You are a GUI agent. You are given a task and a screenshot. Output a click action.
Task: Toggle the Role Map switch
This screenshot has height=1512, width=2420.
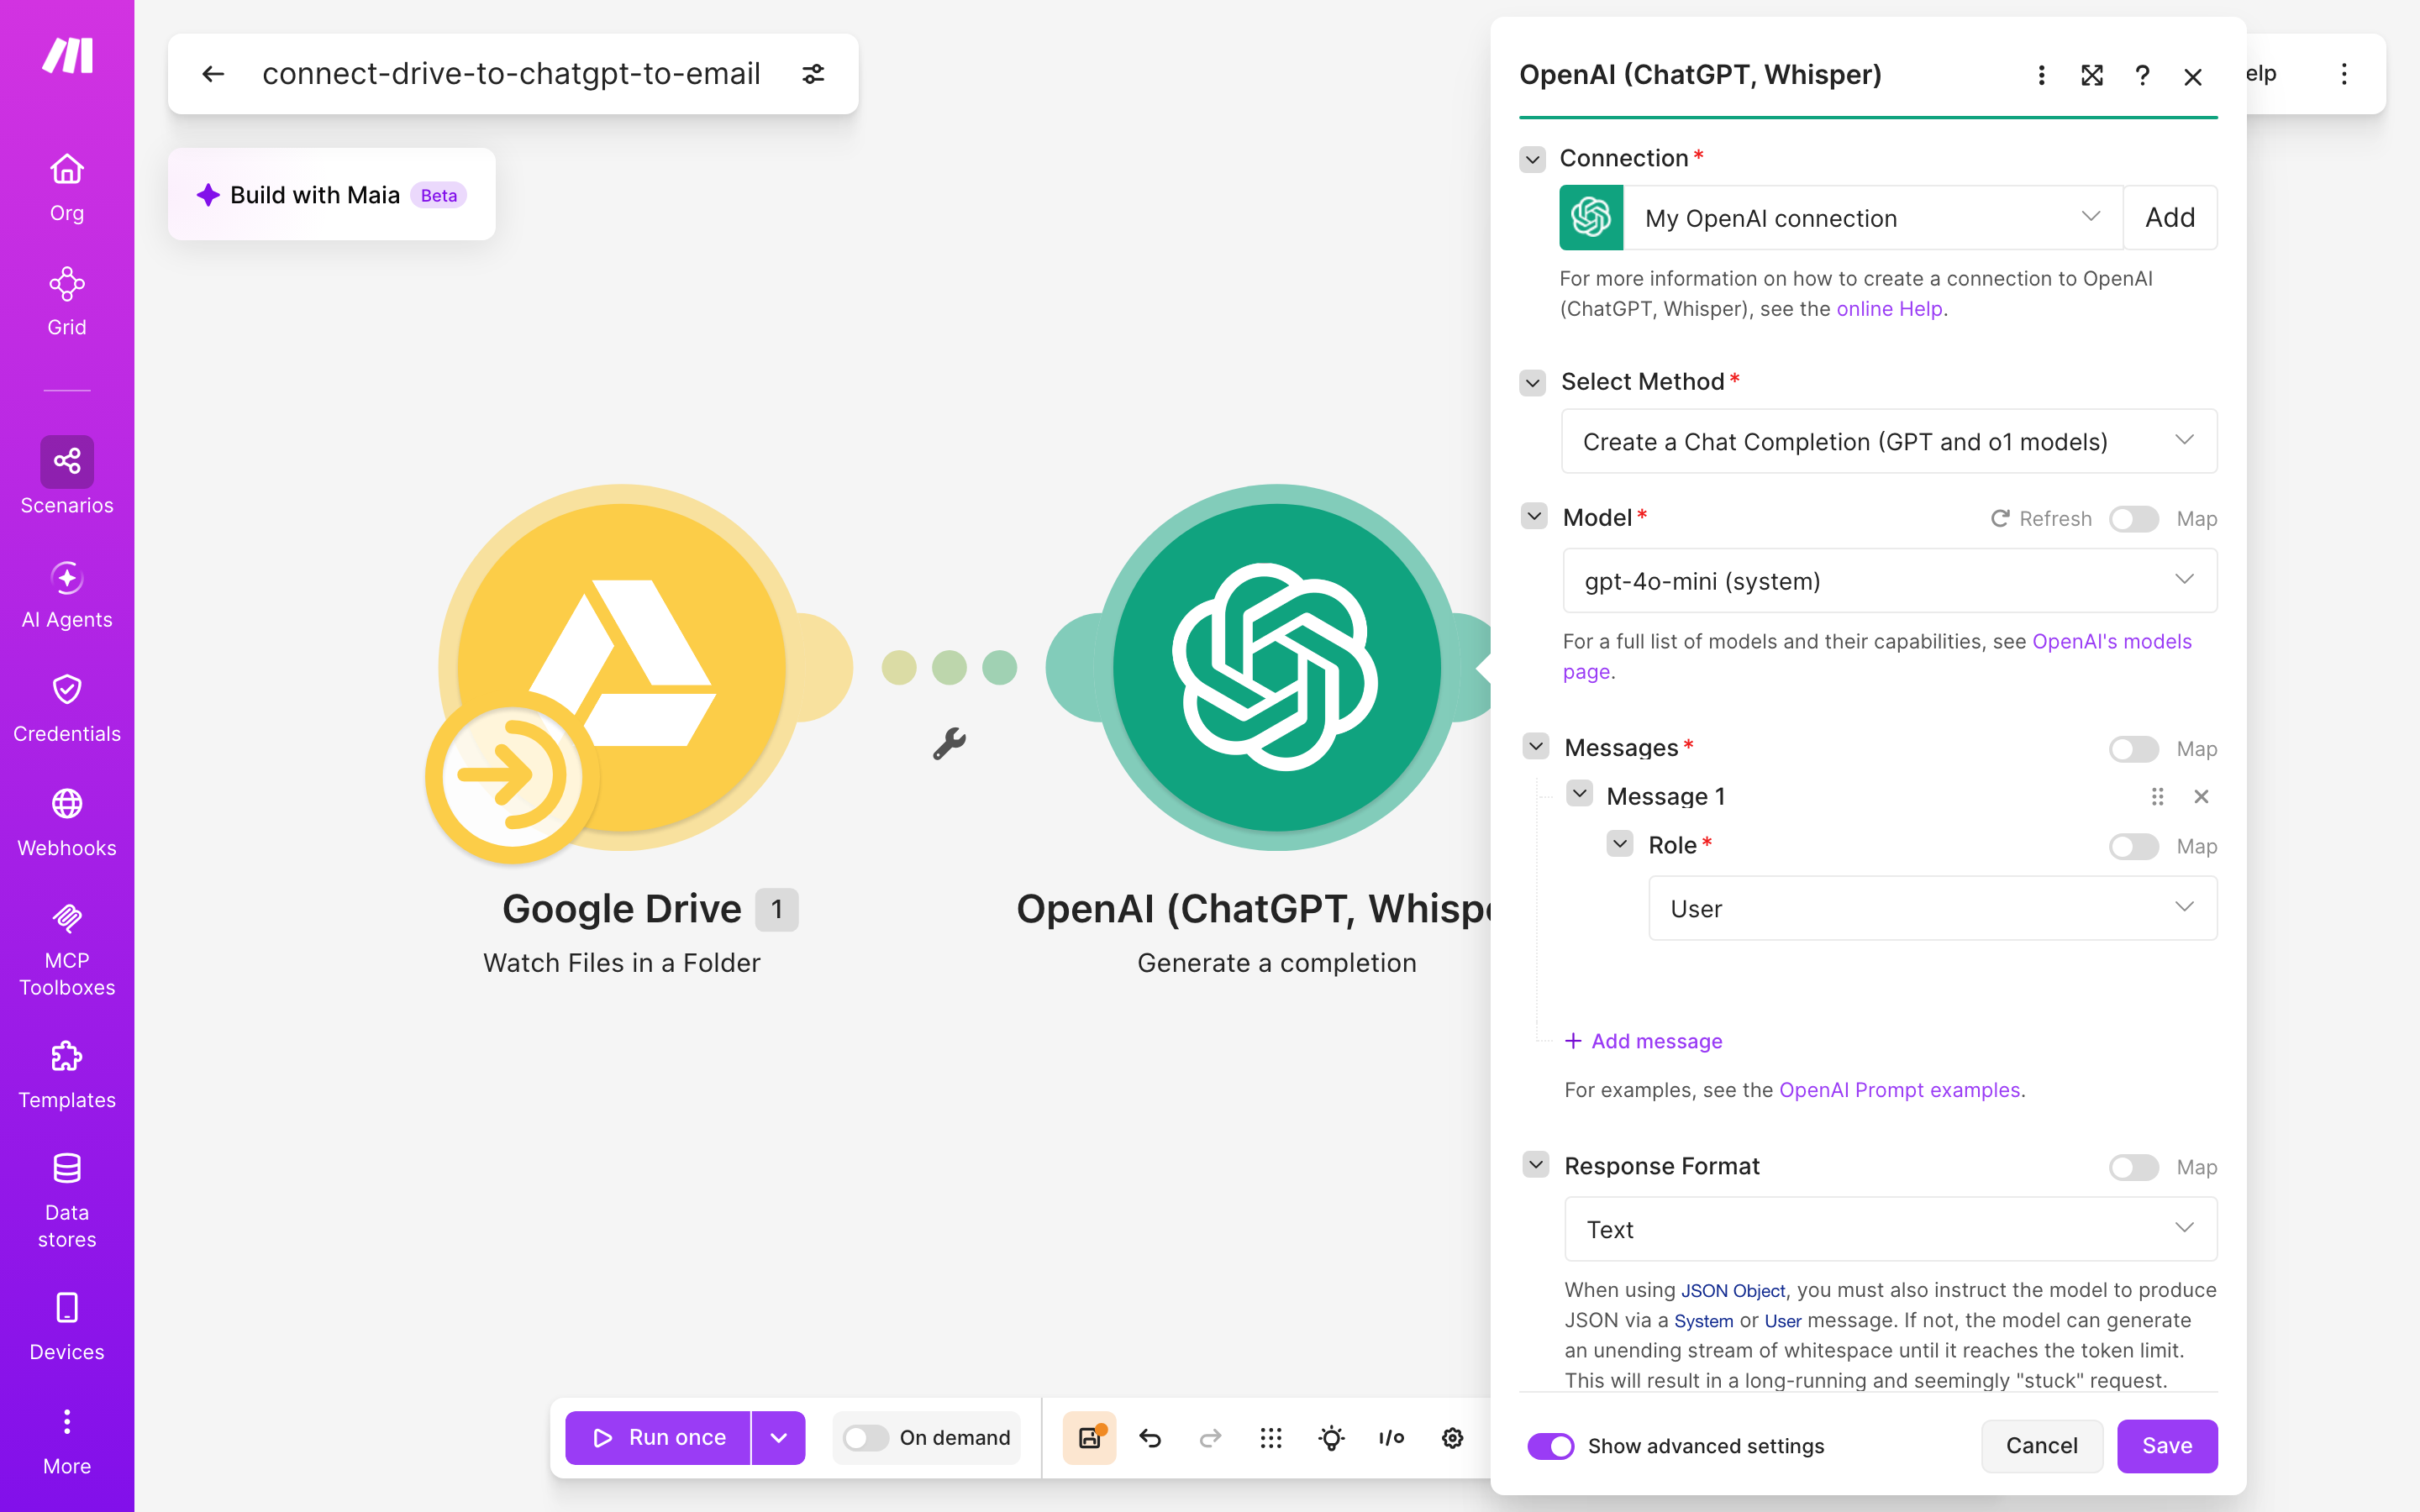2134,847
